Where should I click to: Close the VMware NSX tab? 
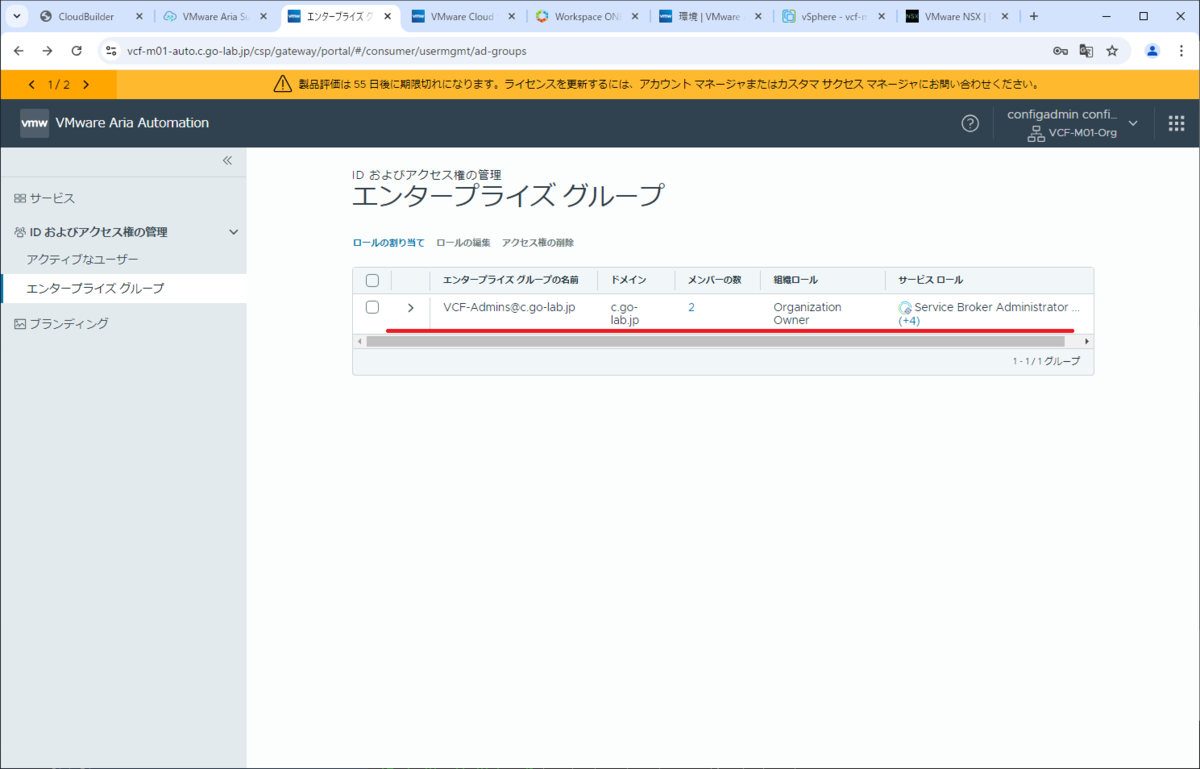[1005, 17]
